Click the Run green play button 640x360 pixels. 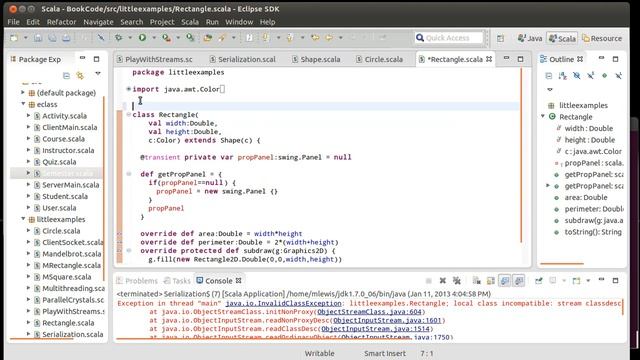pyautogui.click(x=142, y=38)
